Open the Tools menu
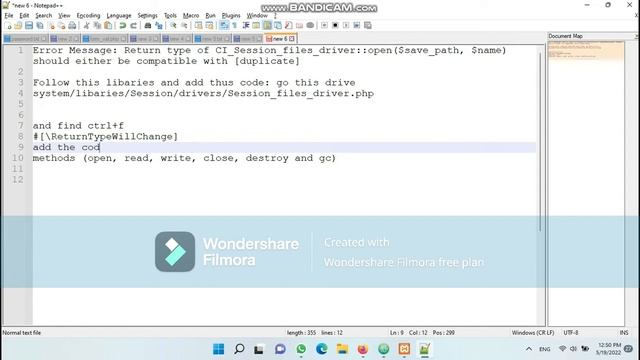Image resolution: width=640 pixels, height=360 pixels. tap(170, 16)
